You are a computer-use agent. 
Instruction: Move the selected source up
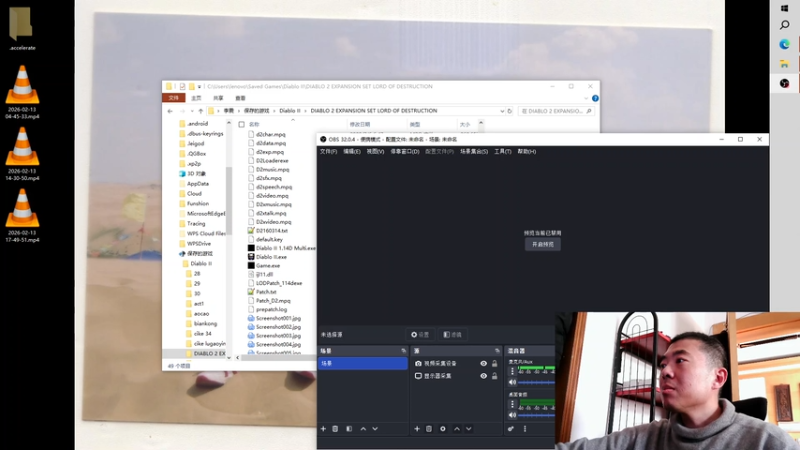(457, 429)
